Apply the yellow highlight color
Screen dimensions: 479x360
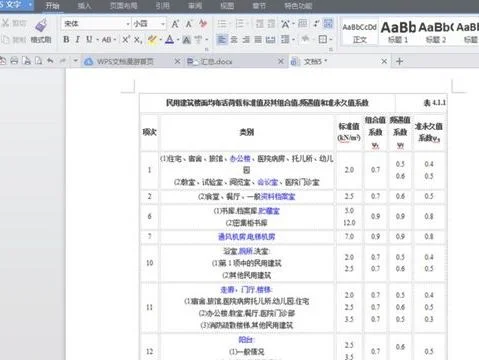(x=152, y=40)
